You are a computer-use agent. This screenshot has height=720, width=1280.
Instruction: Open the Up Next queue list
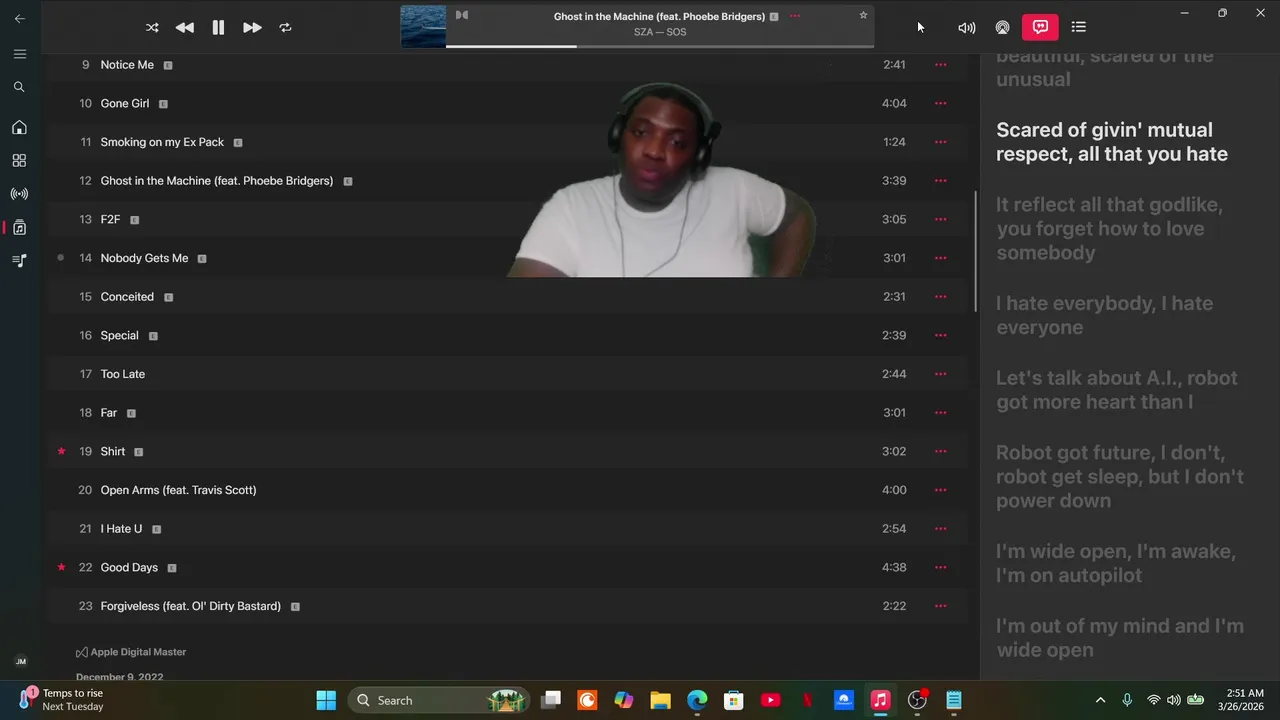1078,27
